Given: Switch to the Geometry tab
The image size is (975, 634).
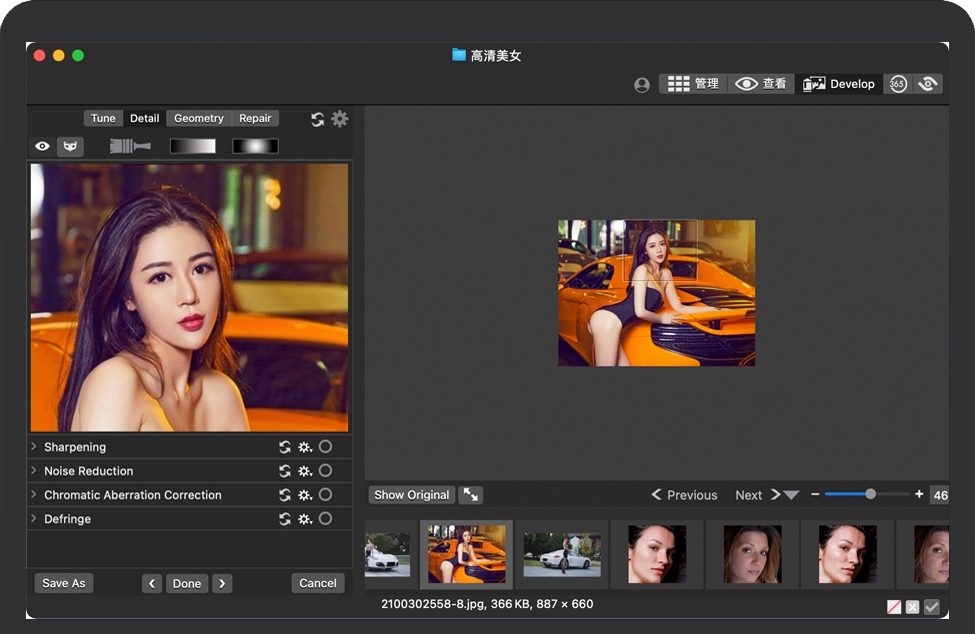Looking at the screenshot, I should 198,118.
